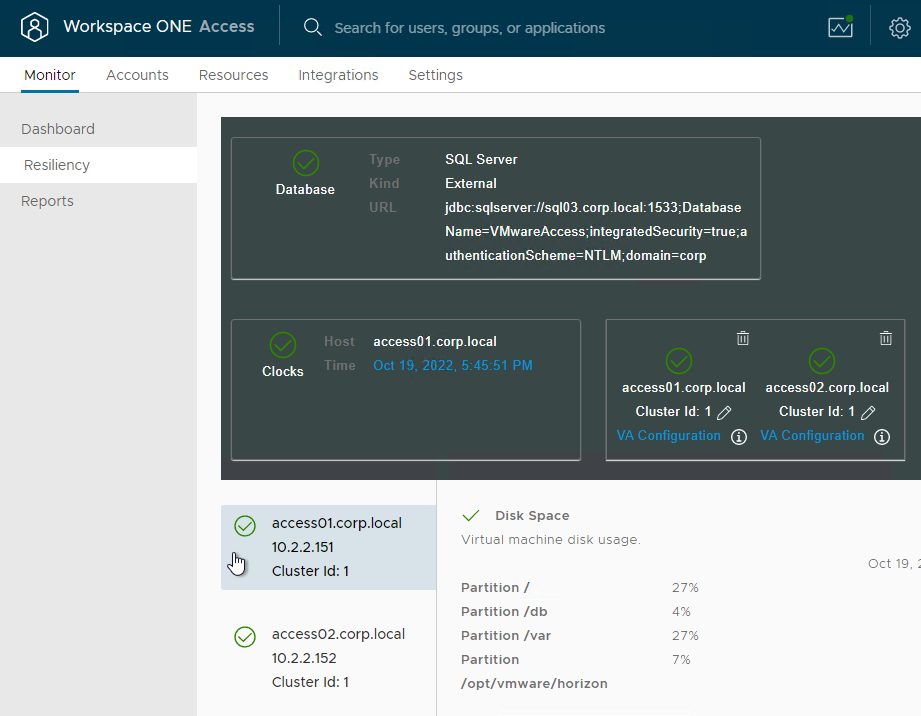This screenshot has width=921, height=716.
Task: Edit Cluster Id for access02.corp.local
Action: [x=868, y=412]
